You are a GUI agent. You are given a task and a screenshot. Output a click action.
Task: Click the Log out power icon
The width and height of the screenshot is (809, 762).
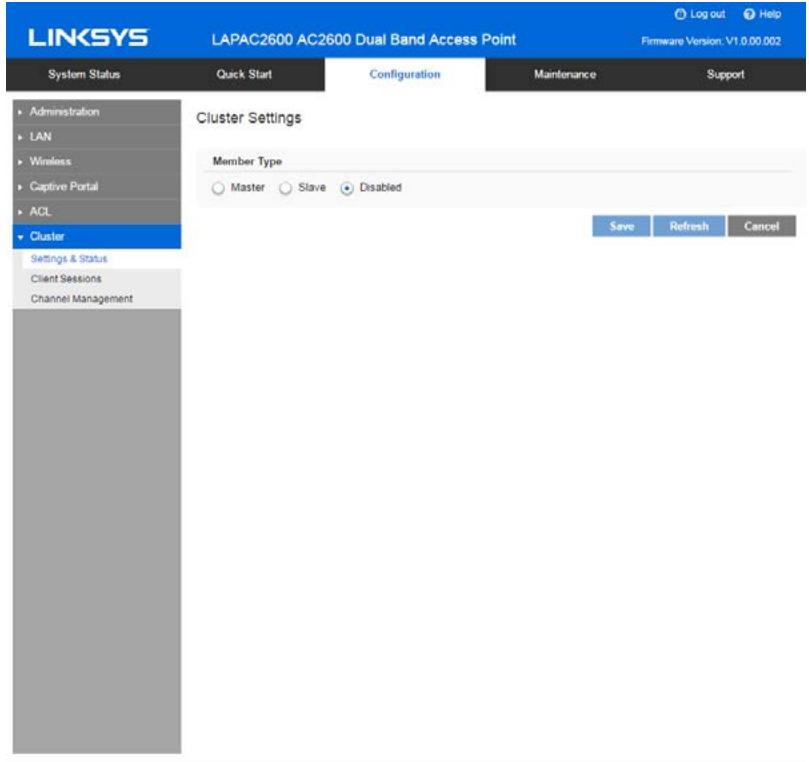680,14
